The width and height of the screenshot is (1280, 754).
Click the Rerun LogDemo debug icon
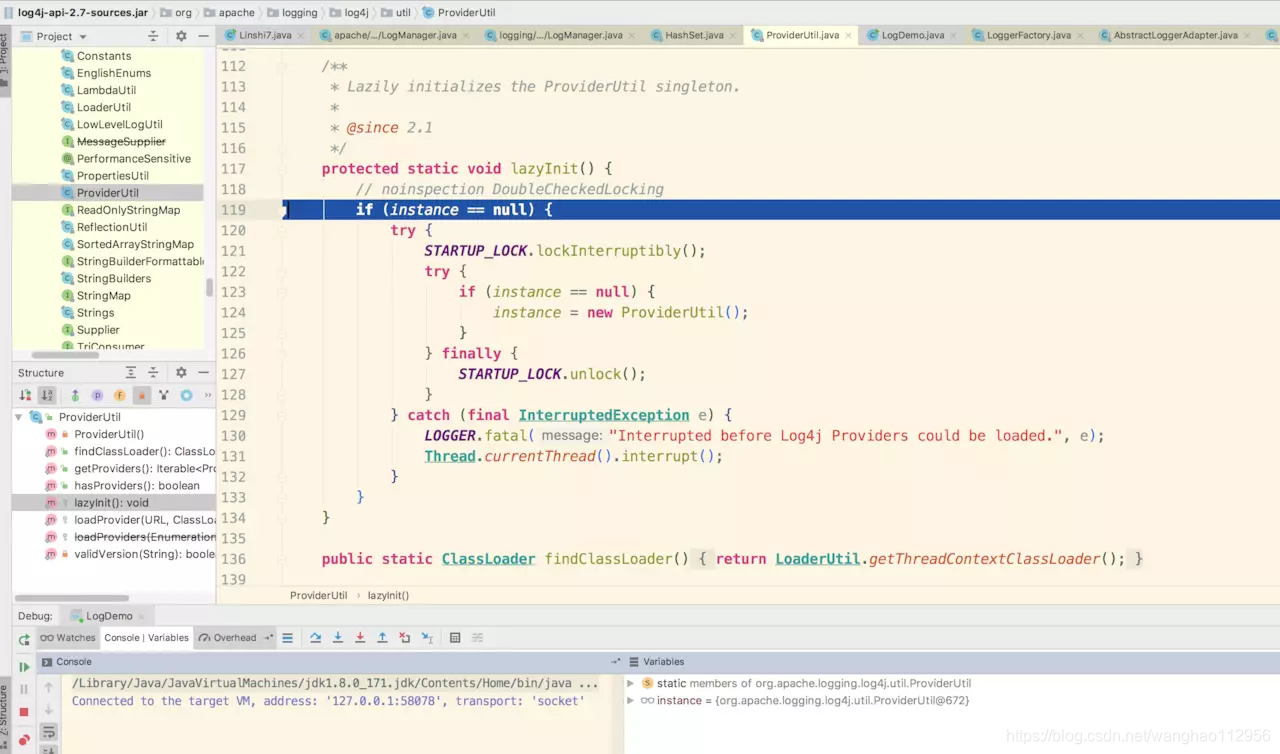(x=24, y=640)
